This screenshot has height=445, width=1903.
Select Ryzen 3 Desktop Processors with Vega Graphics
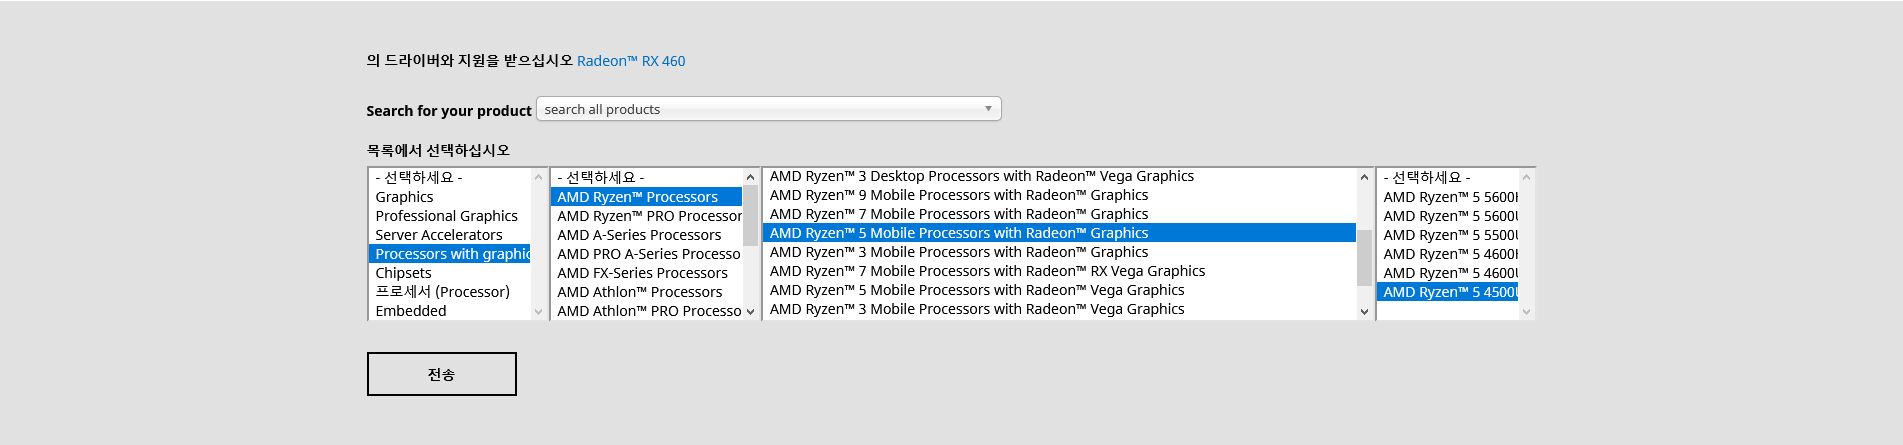click(1059, 176)
